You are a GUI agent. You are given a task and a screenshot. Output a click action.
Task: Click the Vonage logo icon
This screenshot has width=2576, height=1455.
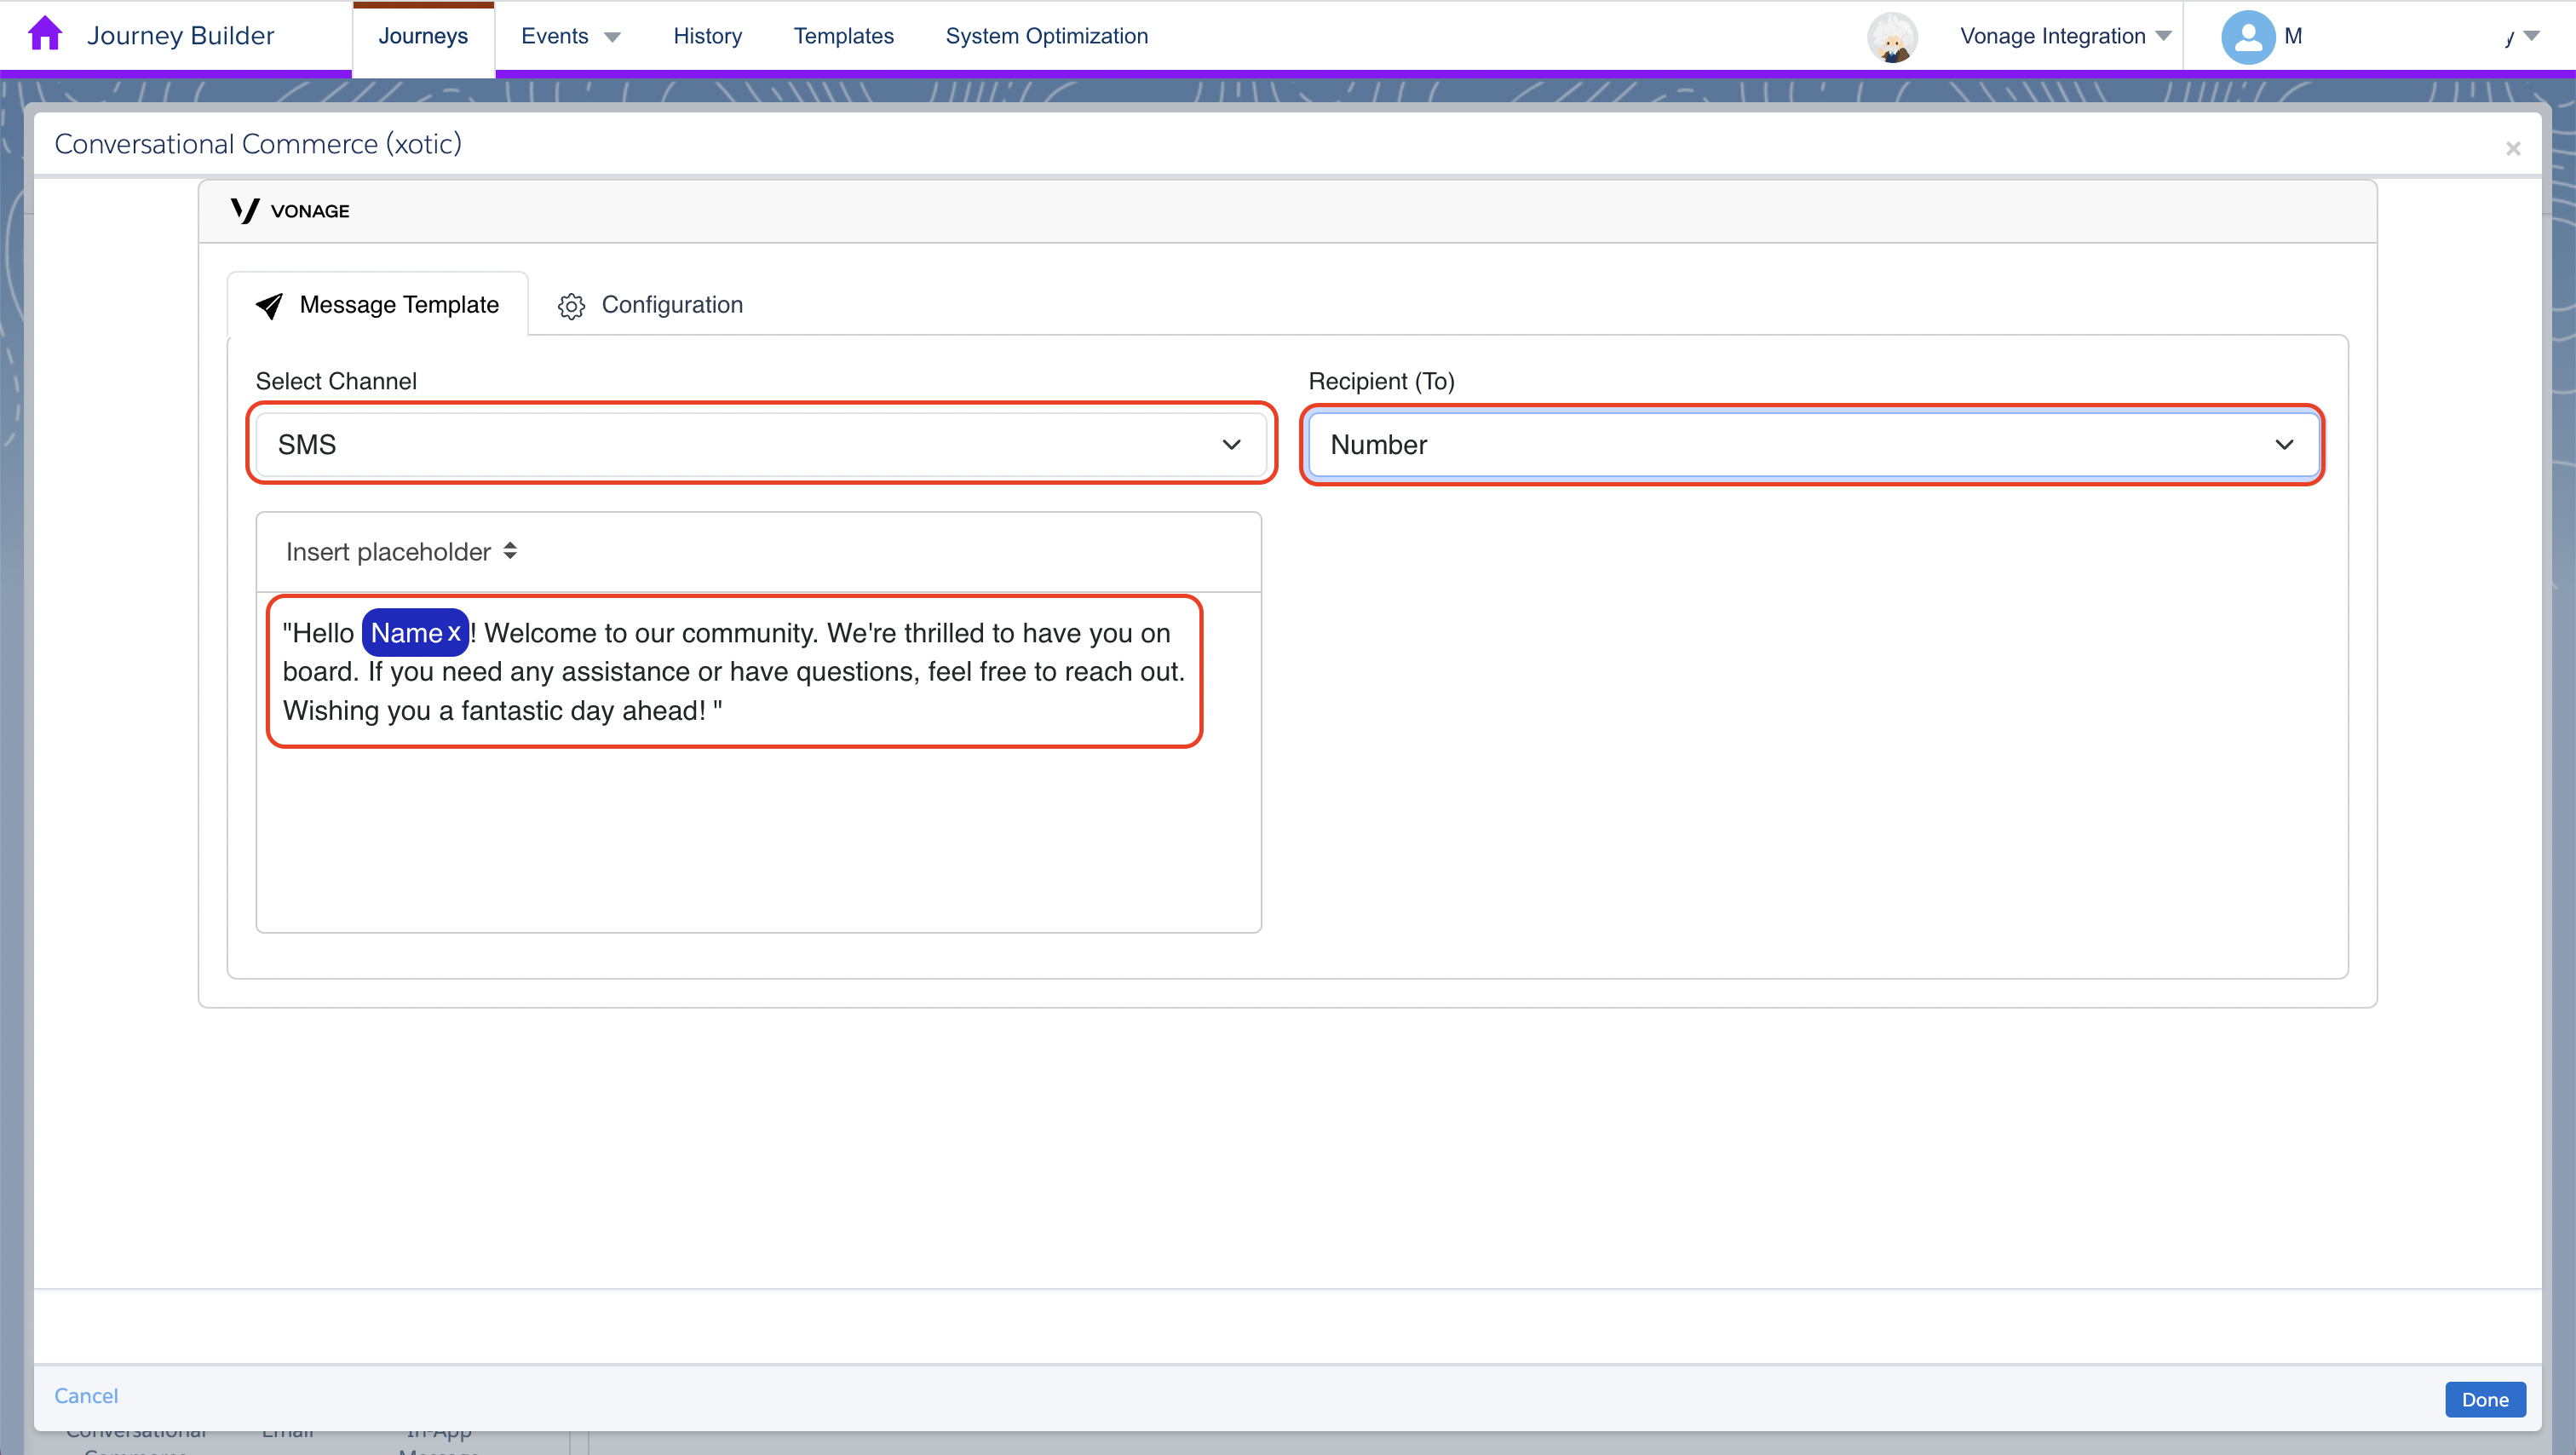tap(245, 211)
